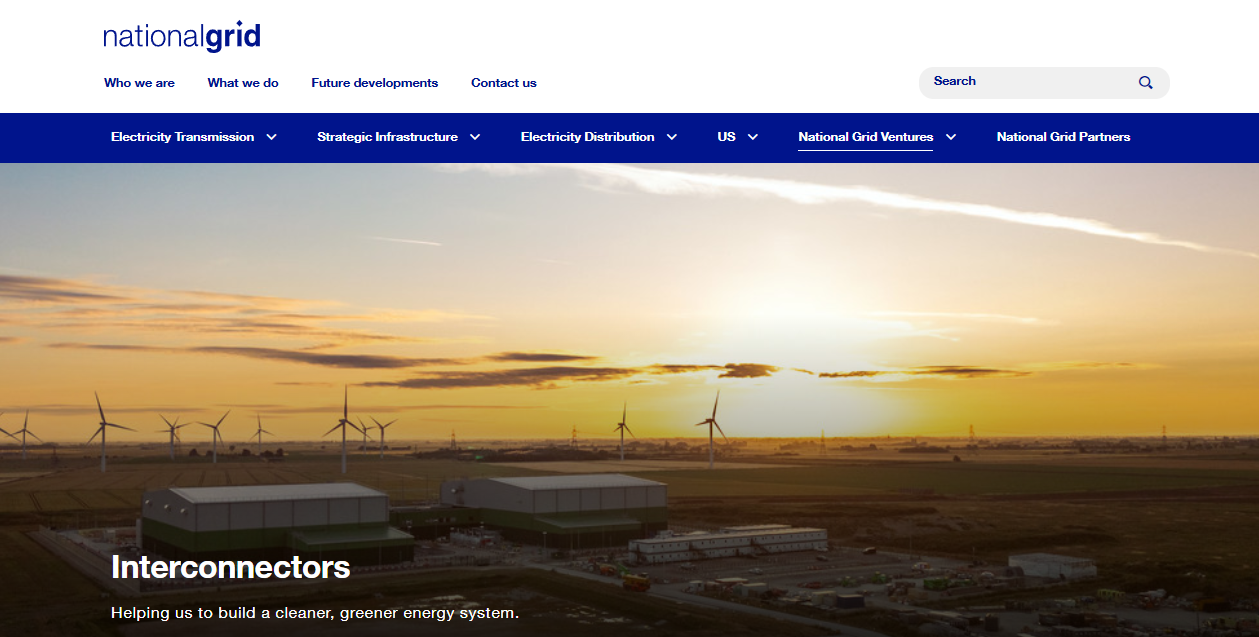This screenshot has height=637, width=1259.
Task: Click the search magnifying glass icon
Action: click(x=1144, y=82)
